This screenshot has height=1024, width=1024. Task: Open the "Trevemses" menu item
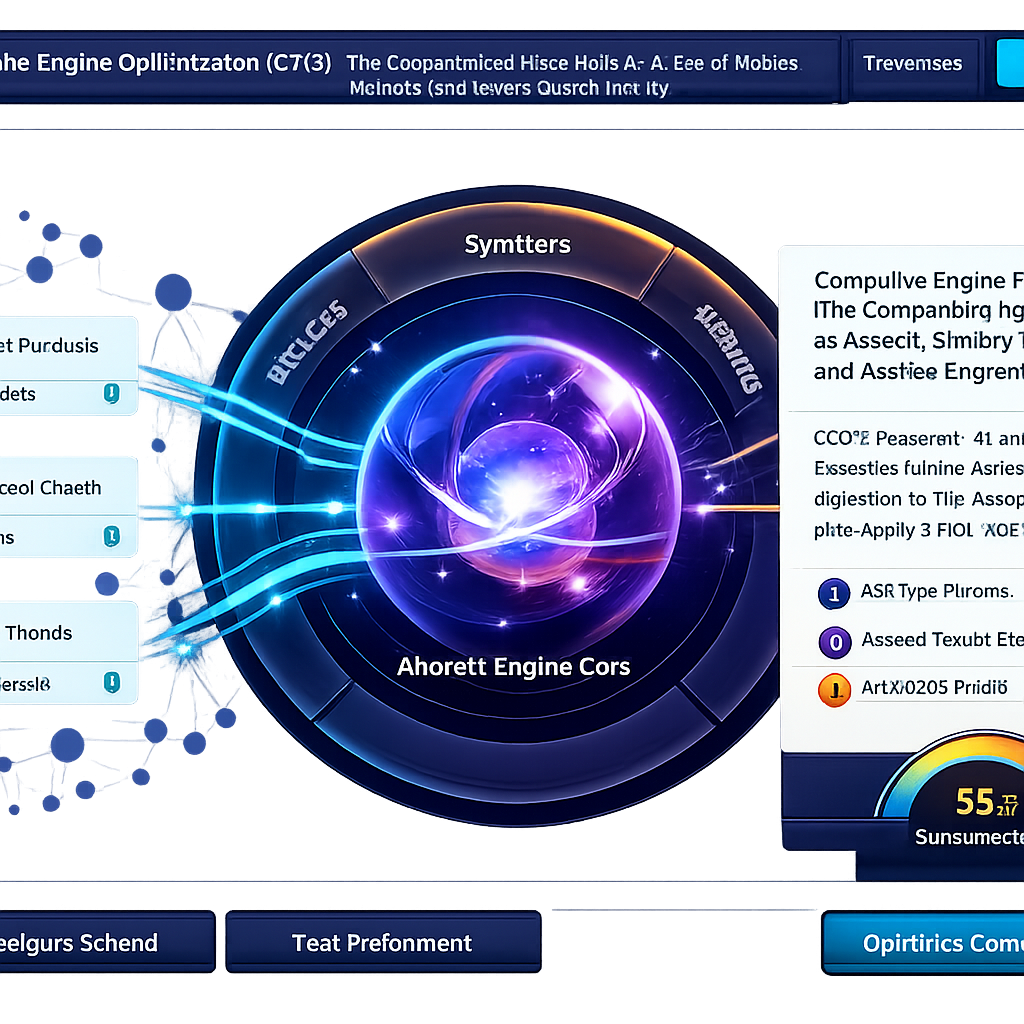[x=913, y=63]
